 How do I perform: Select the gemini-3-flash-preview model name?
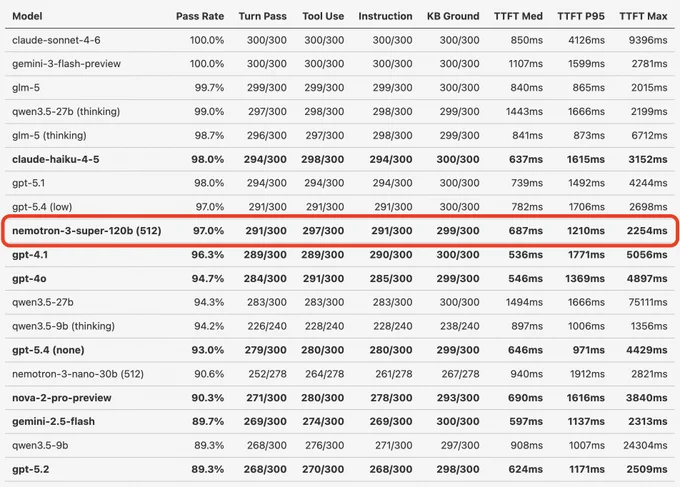pos(66,64)
